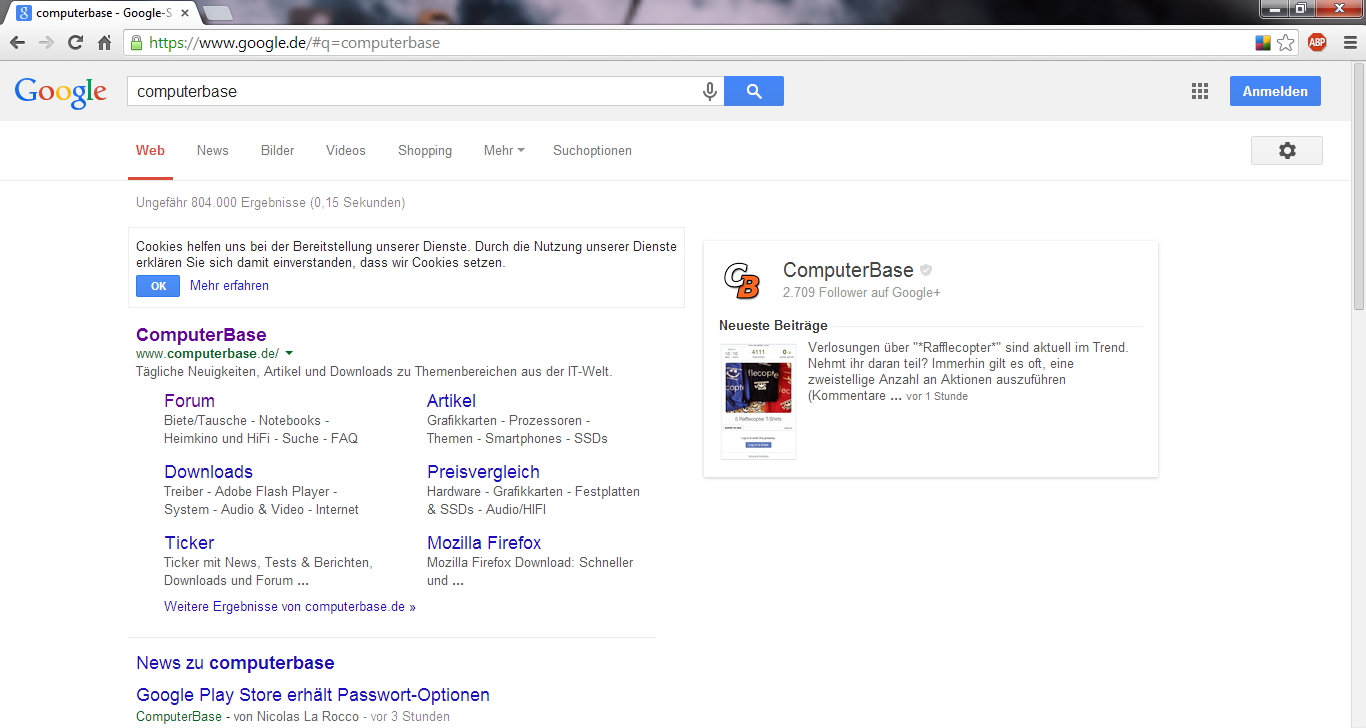Open the Mehr erfahren link
The image size is (1366, 728).
coord(229,286)
